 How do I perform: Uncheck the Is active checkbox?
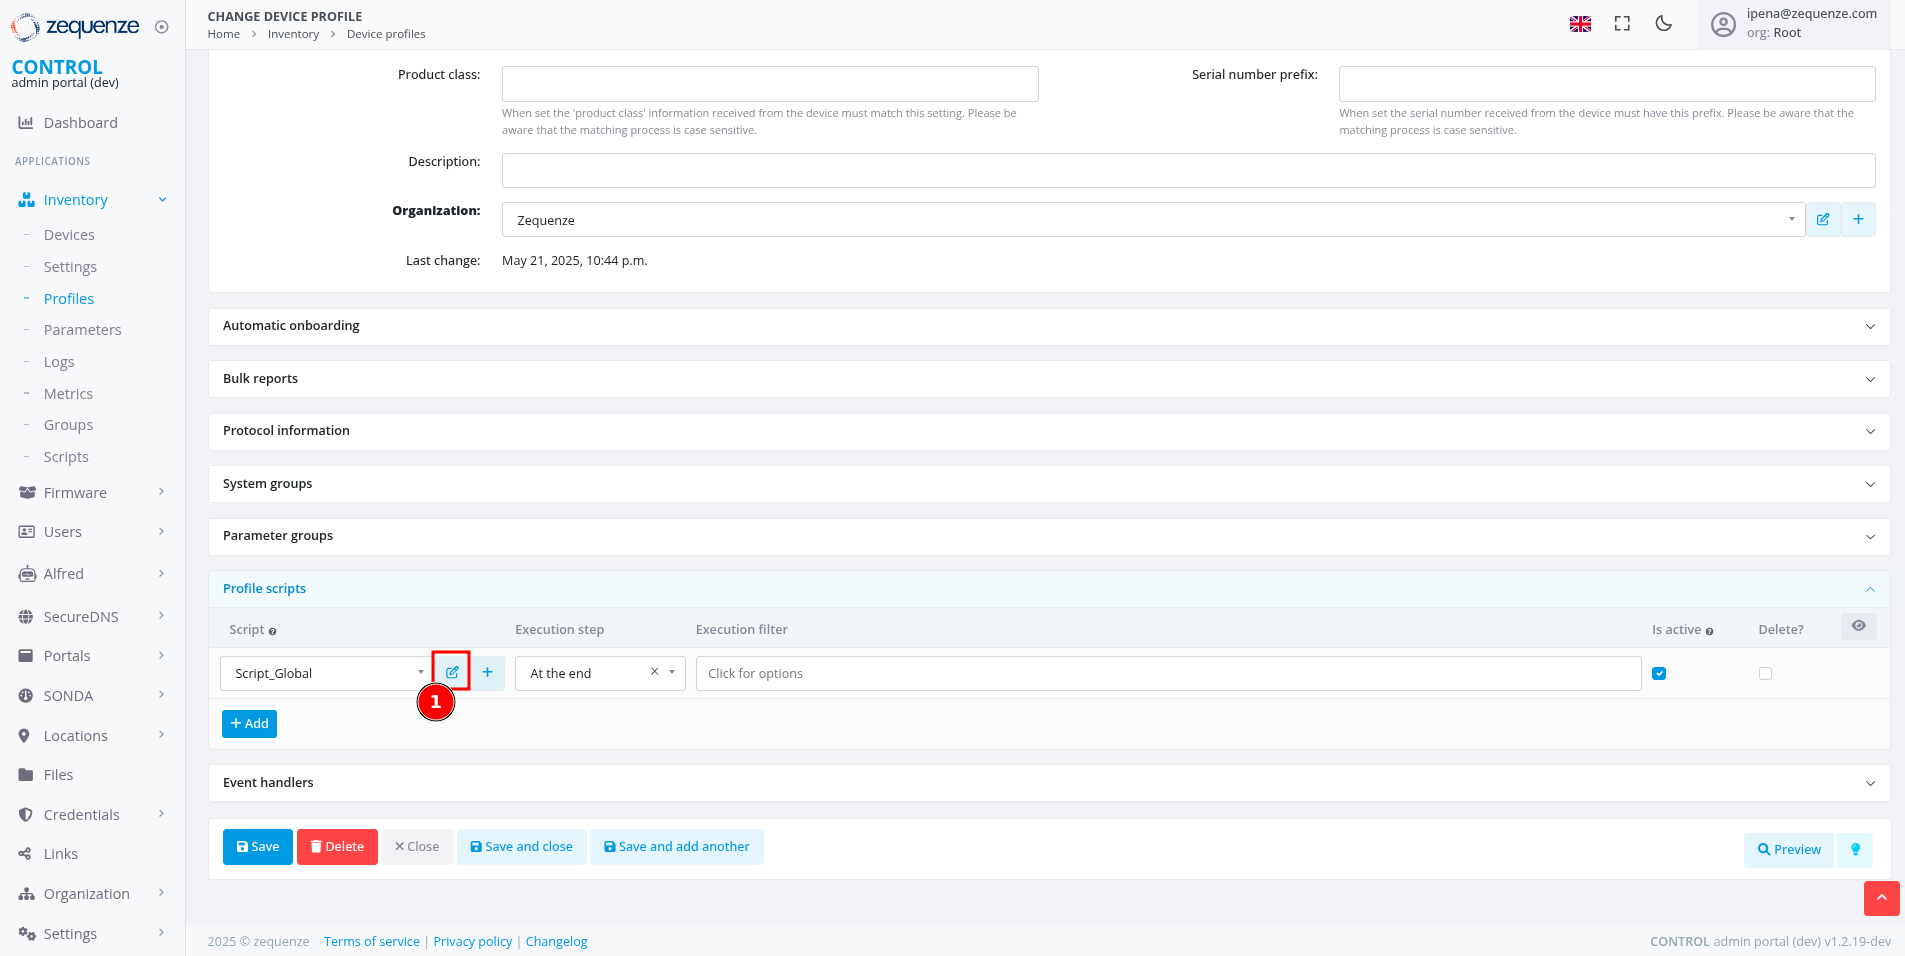[x=1659, y=673]
